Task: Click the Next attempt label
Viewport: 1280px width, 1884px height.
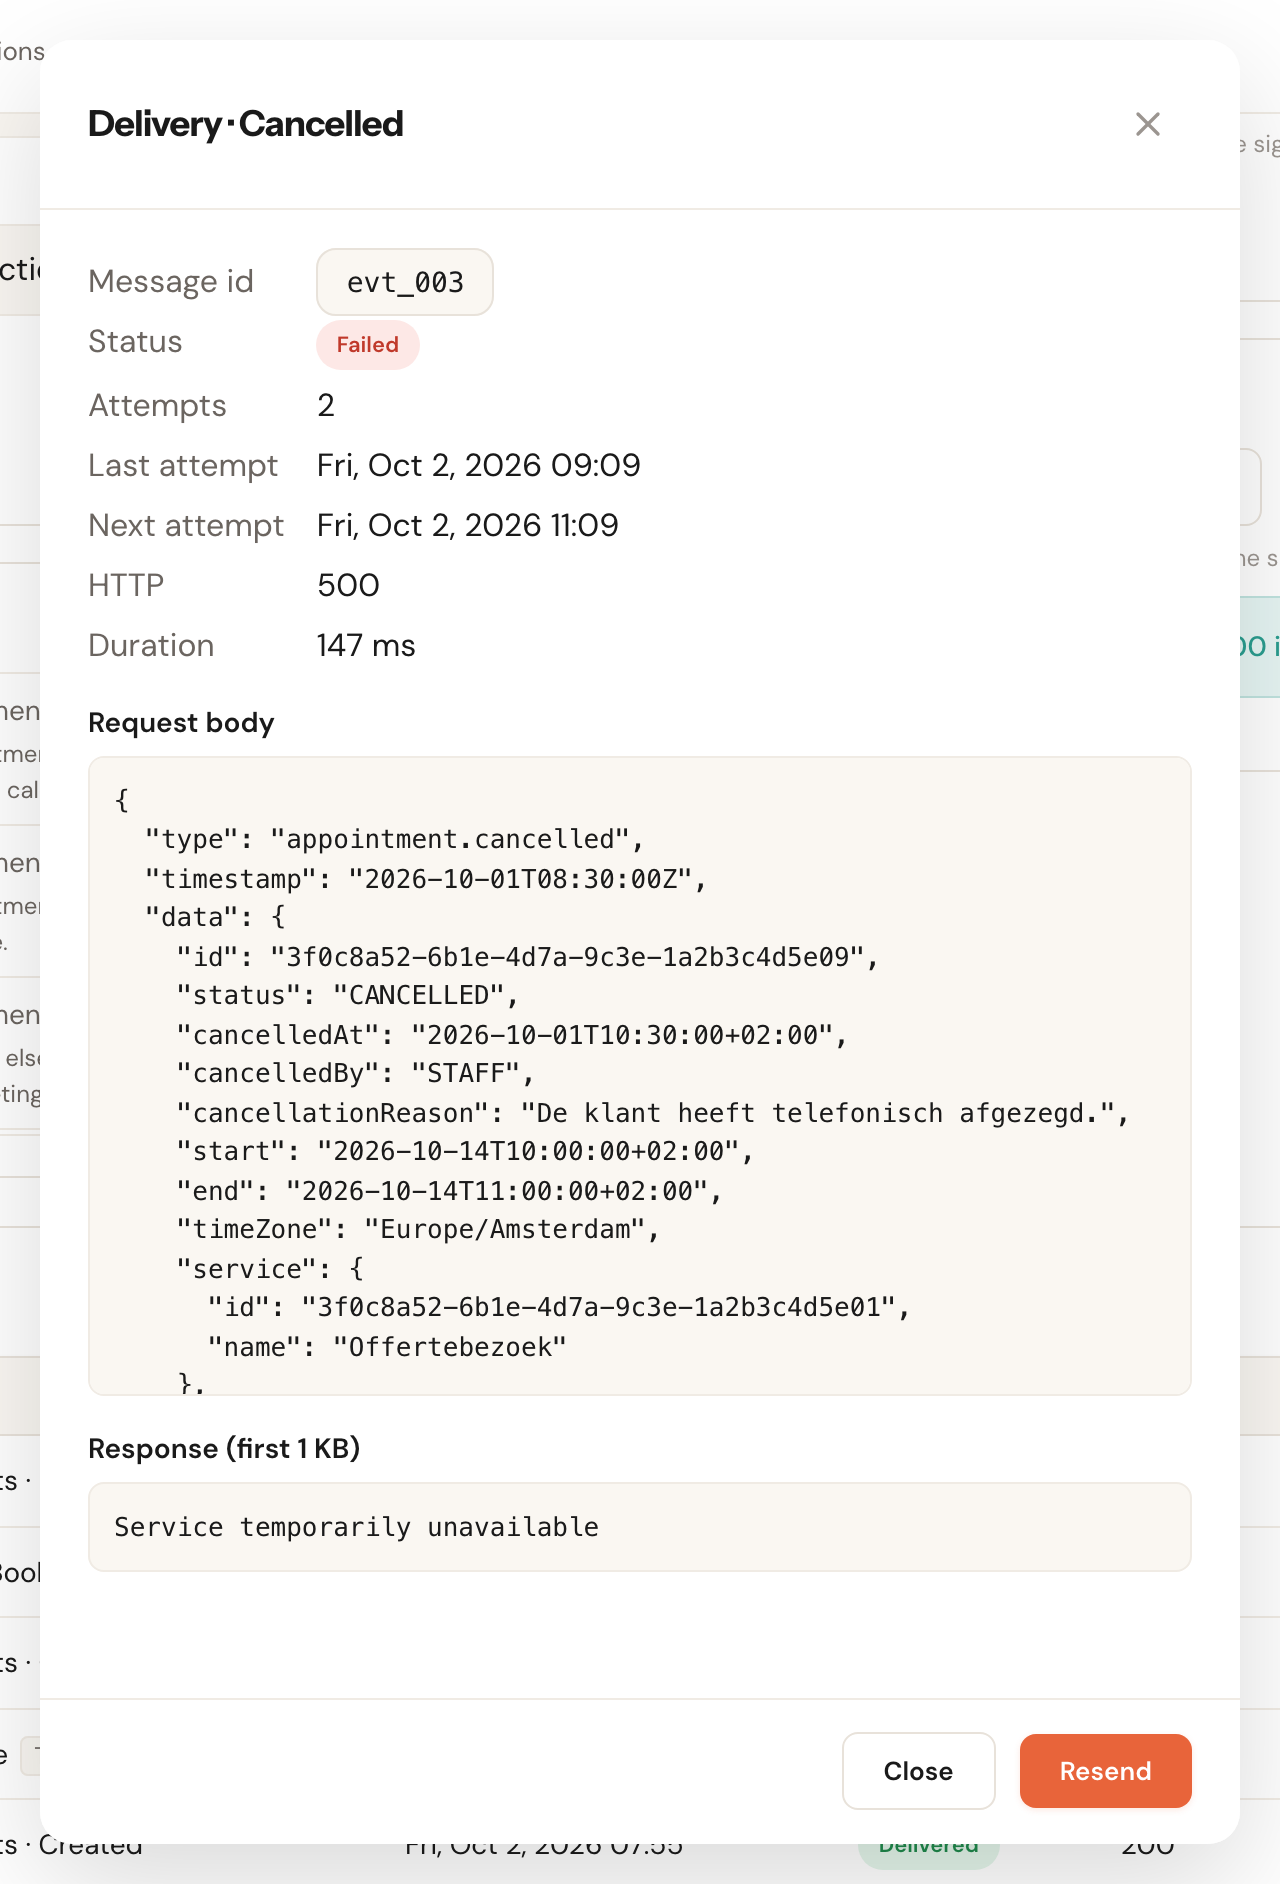Action: 186,525
